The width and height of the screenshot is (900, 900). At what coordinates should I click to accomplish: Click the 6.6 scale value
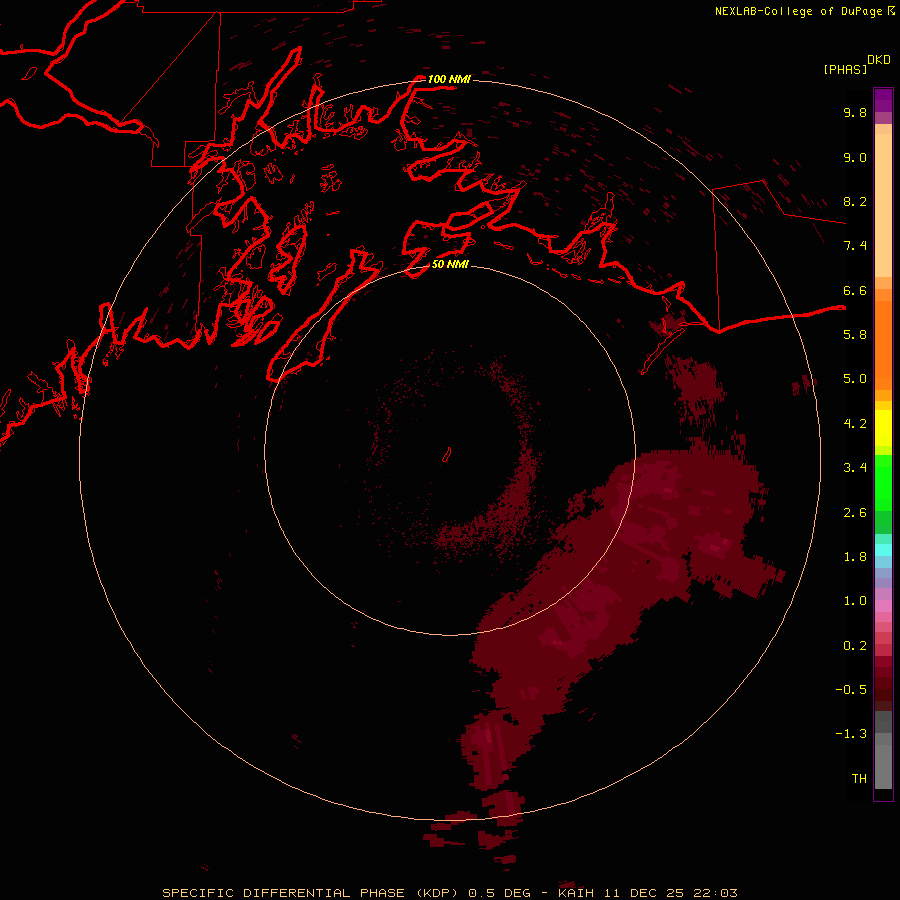[x=855, y=290]
